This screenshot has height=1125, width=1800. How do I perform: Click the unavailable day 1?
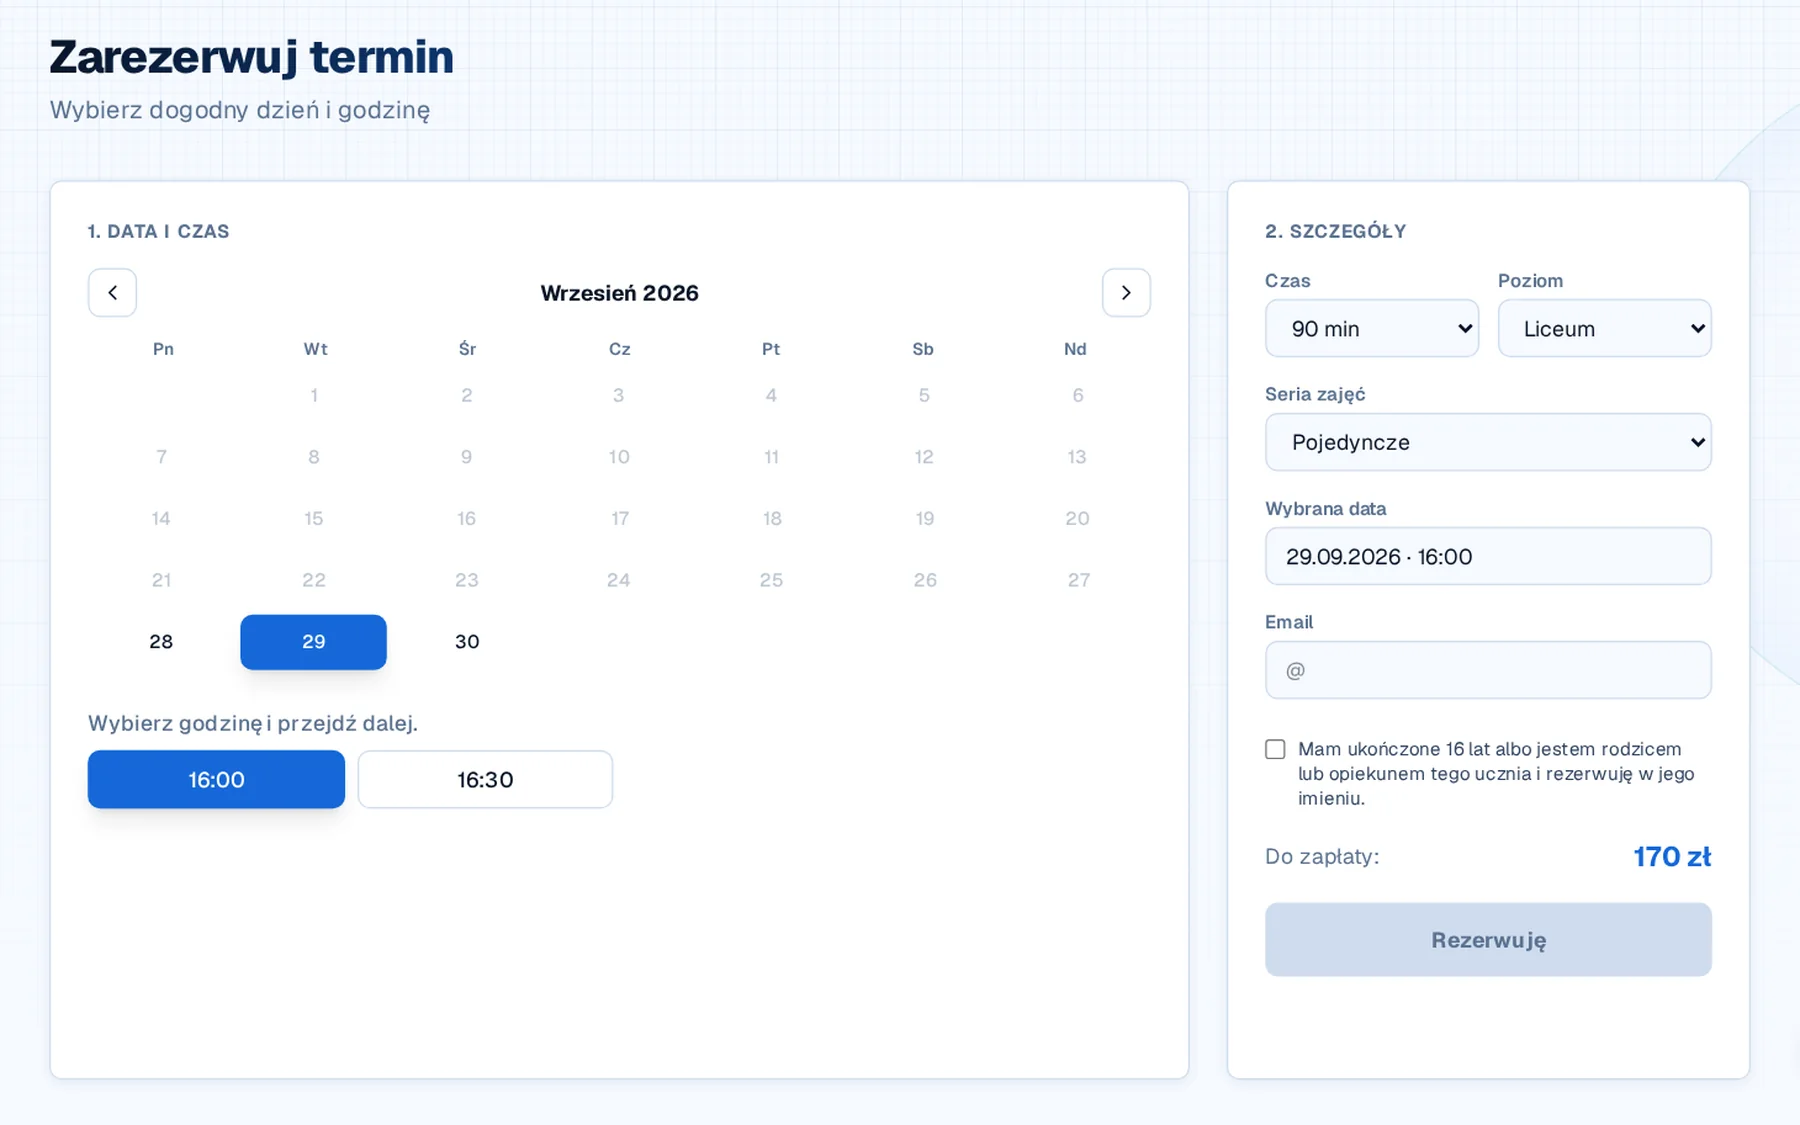pyautogui.click(x=313, y=395)
